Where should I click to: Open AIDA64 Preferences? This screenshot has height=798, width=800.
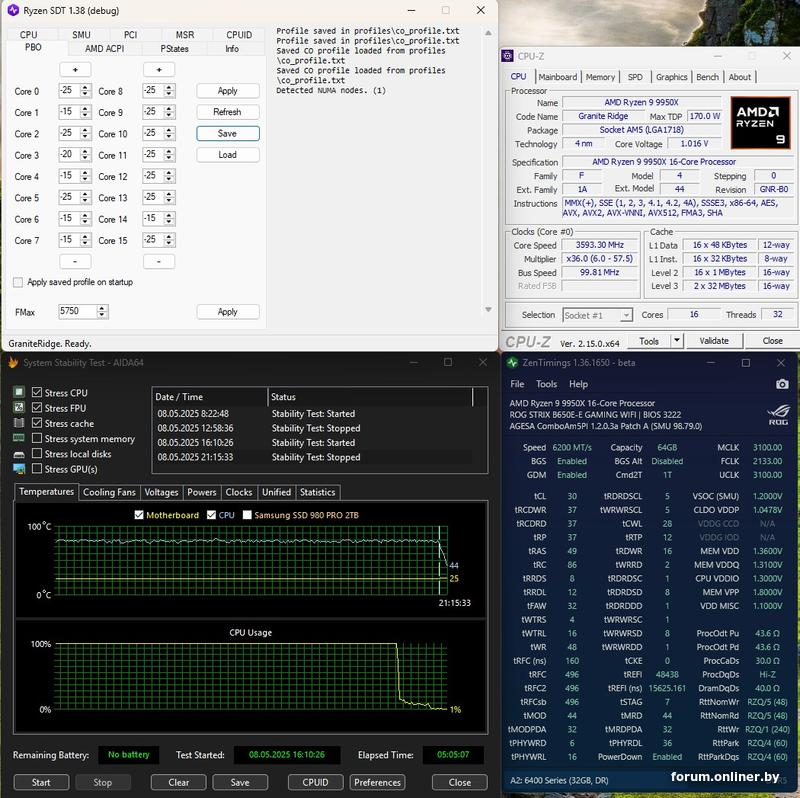click(x=377, y=782)
